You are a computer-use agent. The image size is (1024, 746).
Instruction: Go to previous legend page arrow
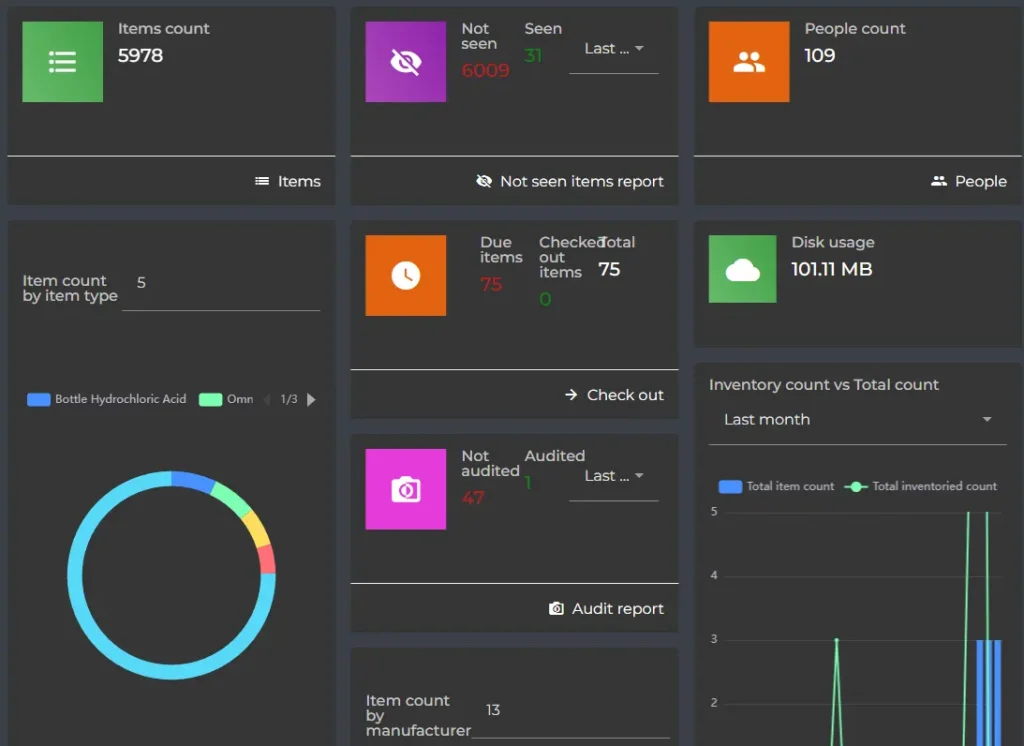click(266, 399)
